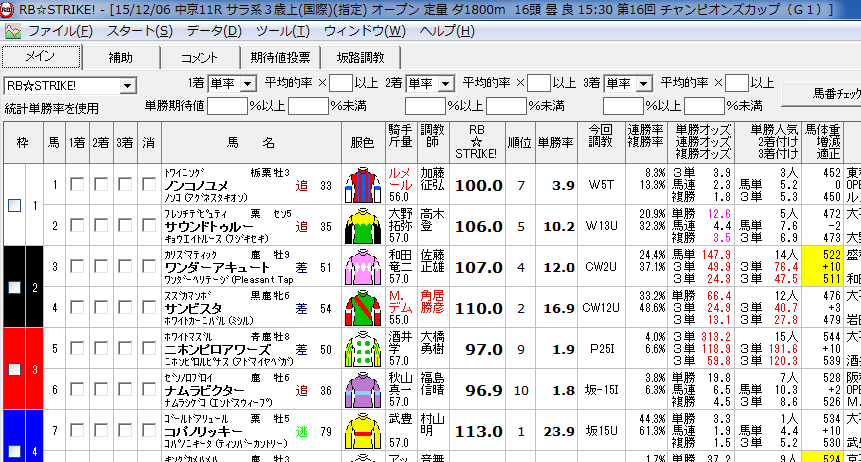861x462 pixels.
Task: Click the 単勝率 value 23.9
Action: coord(559,432)
